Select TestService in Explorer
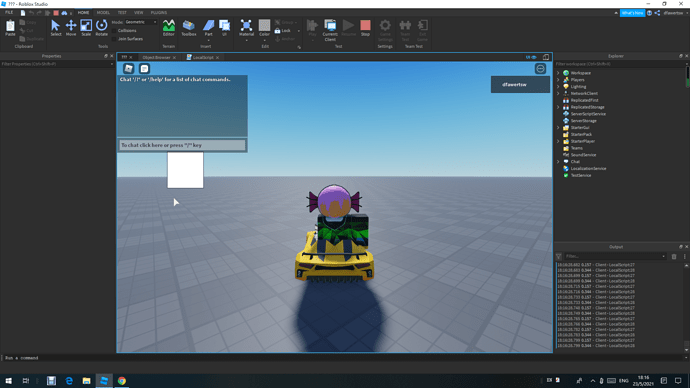 580,176
